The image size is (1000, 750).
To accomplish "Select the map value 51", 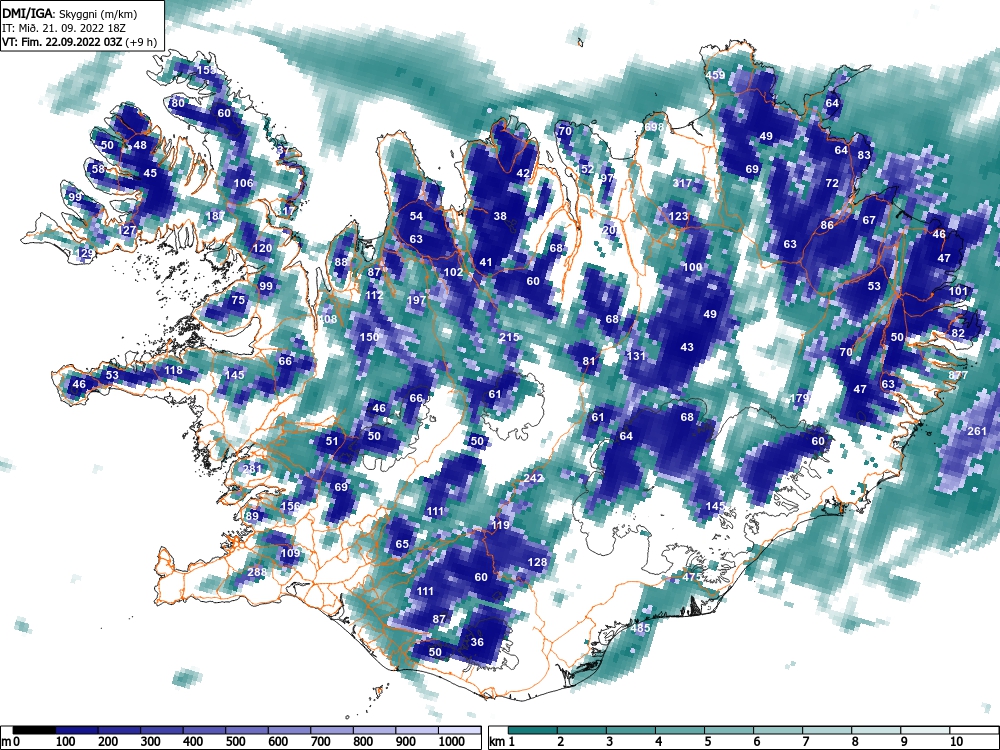I will [x=332, y=440].
